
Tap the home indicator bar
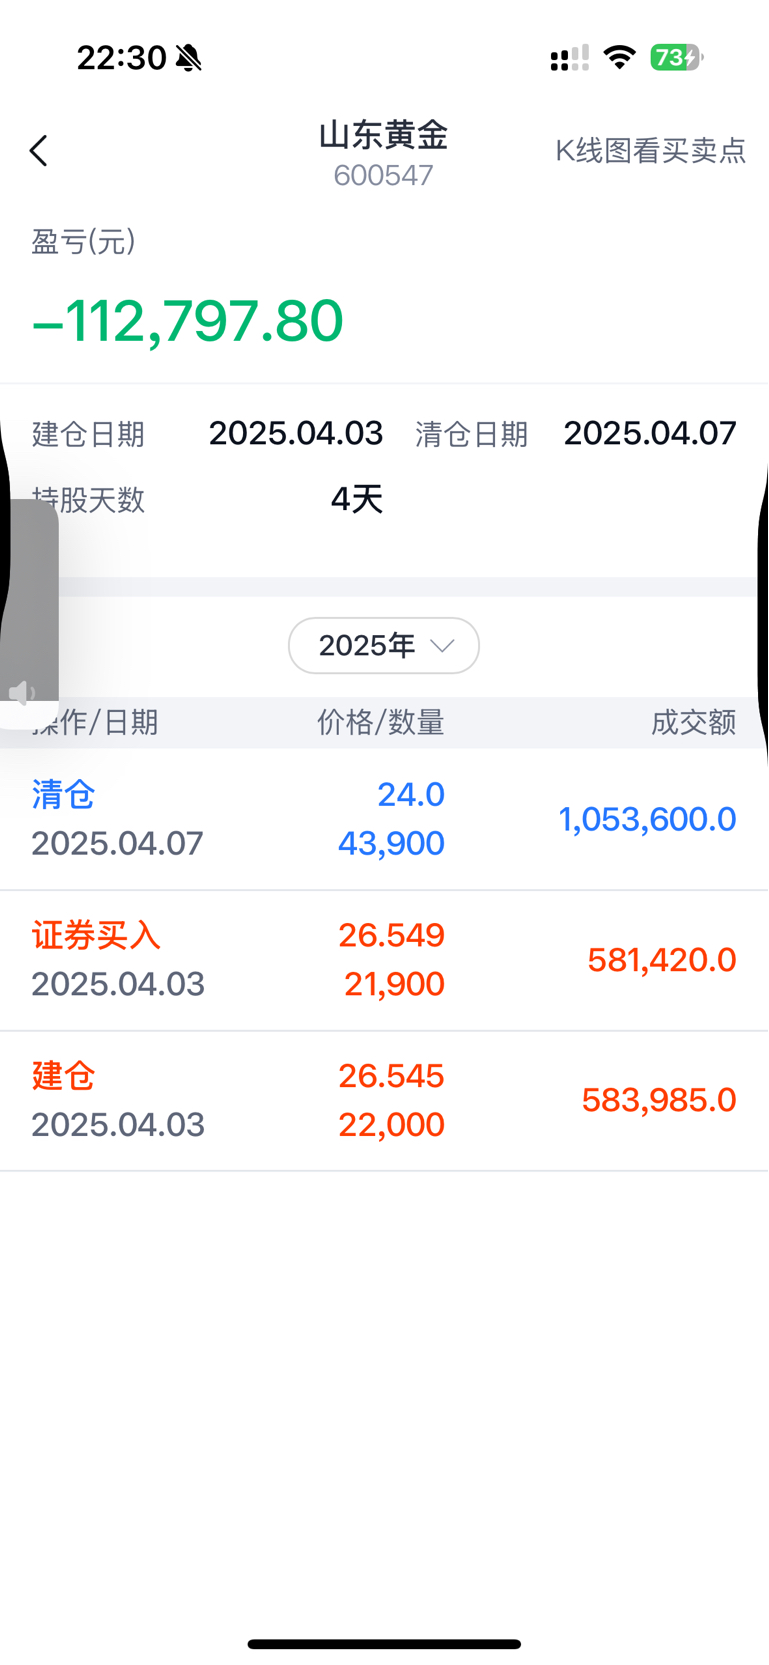click(384, 1644)
